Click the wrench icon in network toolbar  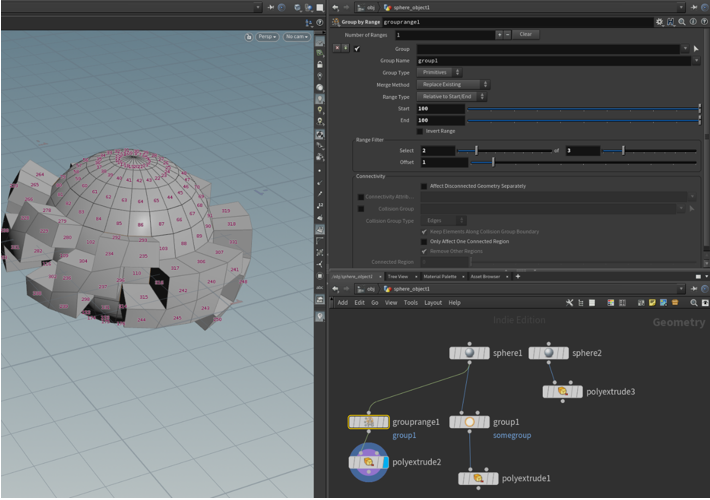click(568, 302)
